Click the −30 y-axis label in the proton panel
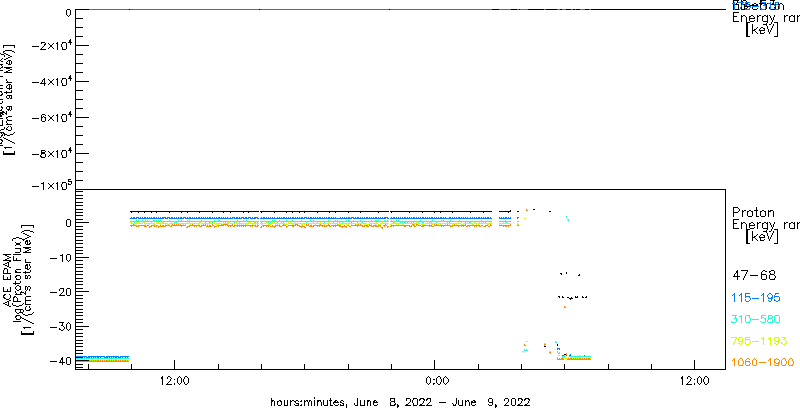The height and width of the screenshot is (410, 800). 60,326
